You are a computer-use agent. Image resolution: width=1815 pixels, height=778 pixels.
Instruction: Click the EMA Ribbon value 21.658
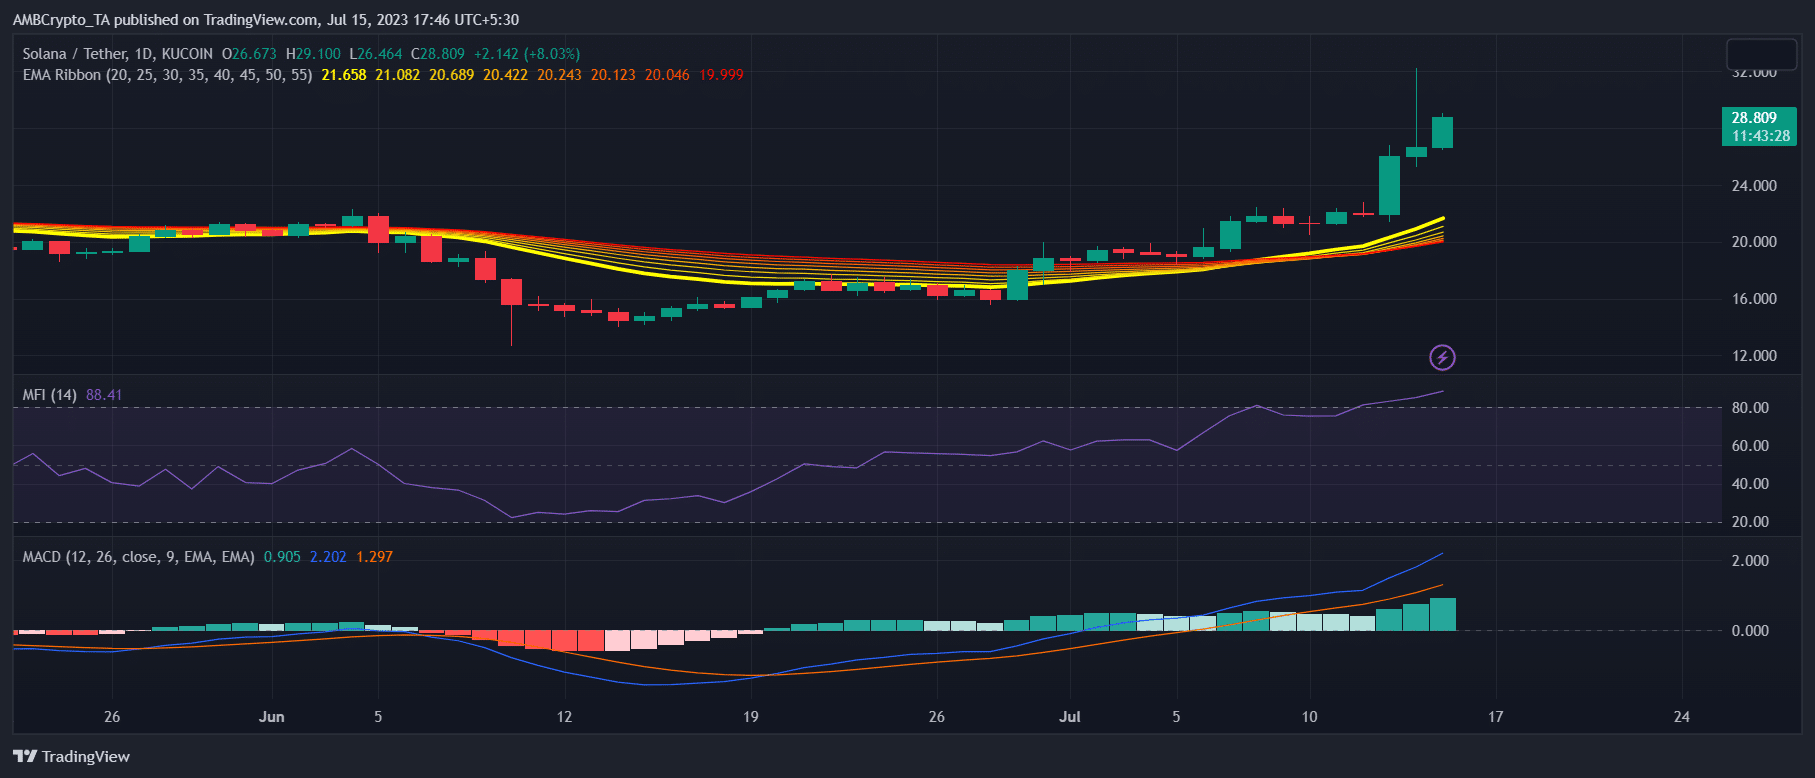click(x=344, y=75)
